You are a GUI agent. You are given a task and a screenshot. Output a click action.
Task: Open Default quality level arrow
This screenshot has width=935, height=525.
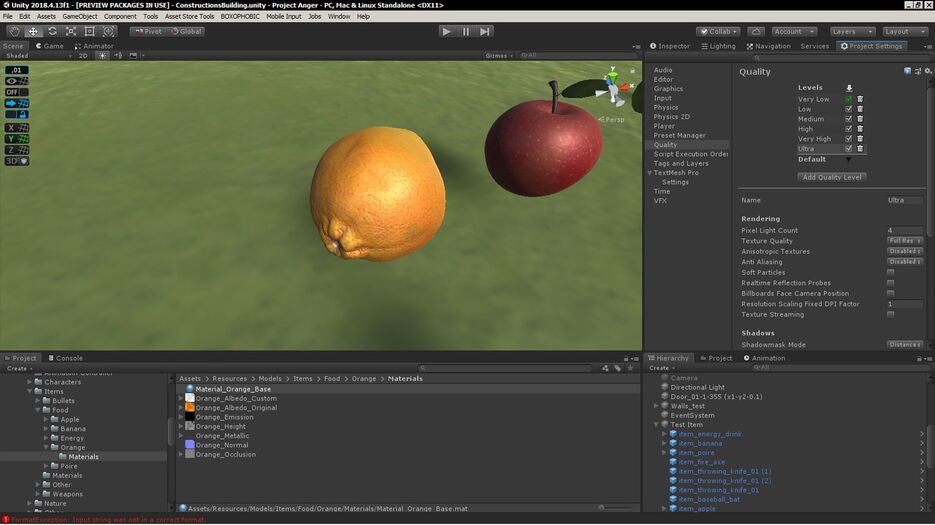click(849, 160)
